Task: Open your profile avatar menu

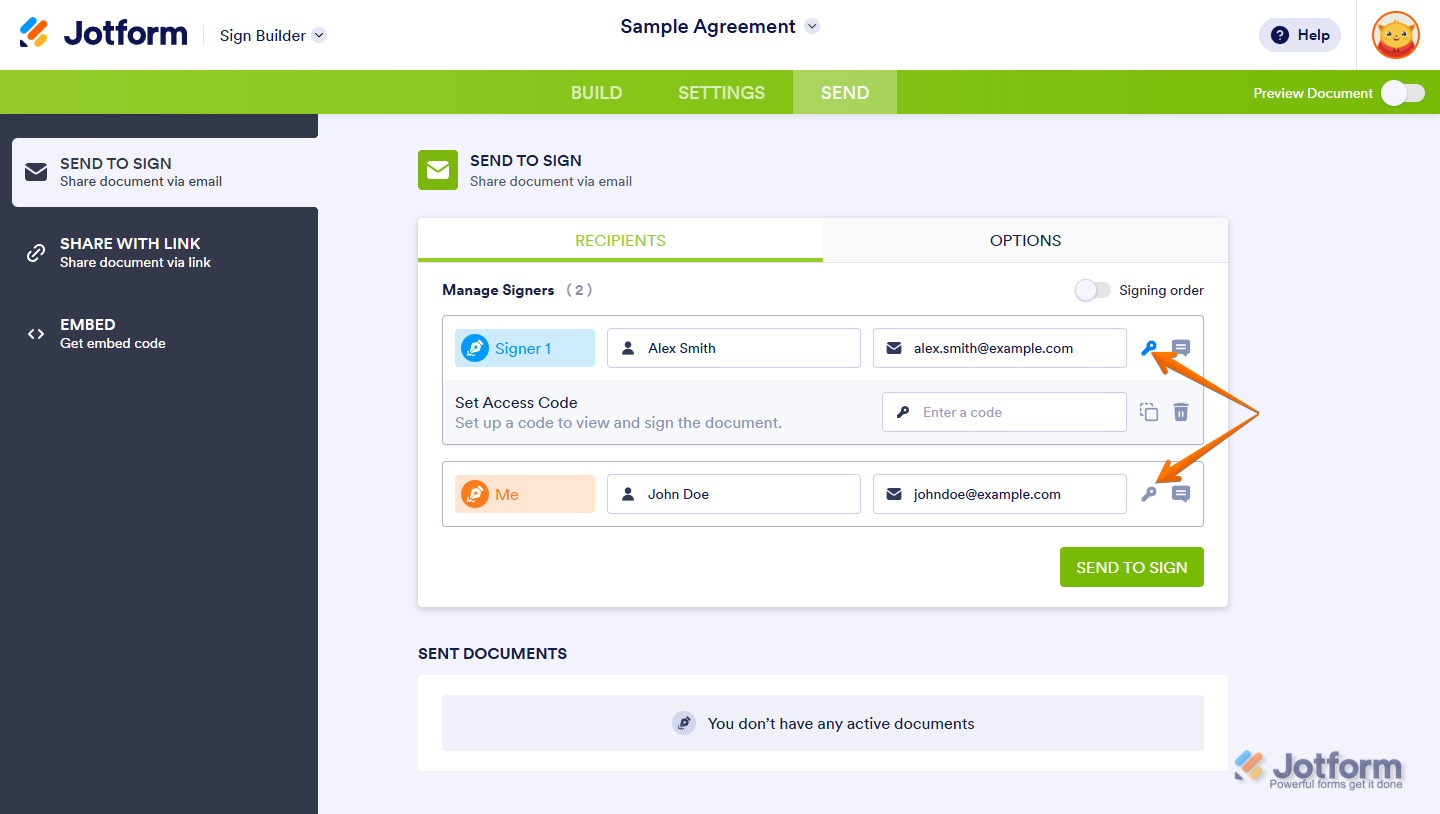Action: point(1395,35)
